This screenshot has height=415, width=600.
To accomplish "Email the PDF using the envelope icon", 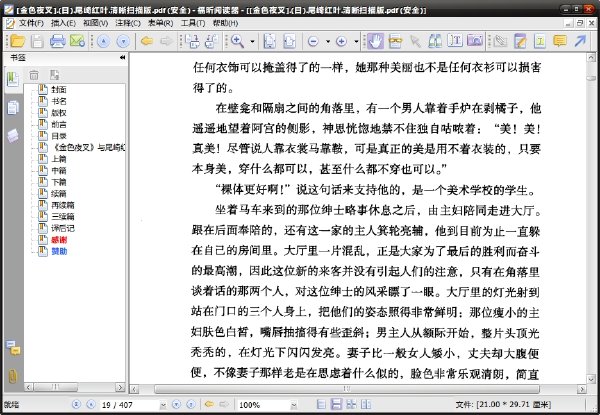I will tap(77, 41).
